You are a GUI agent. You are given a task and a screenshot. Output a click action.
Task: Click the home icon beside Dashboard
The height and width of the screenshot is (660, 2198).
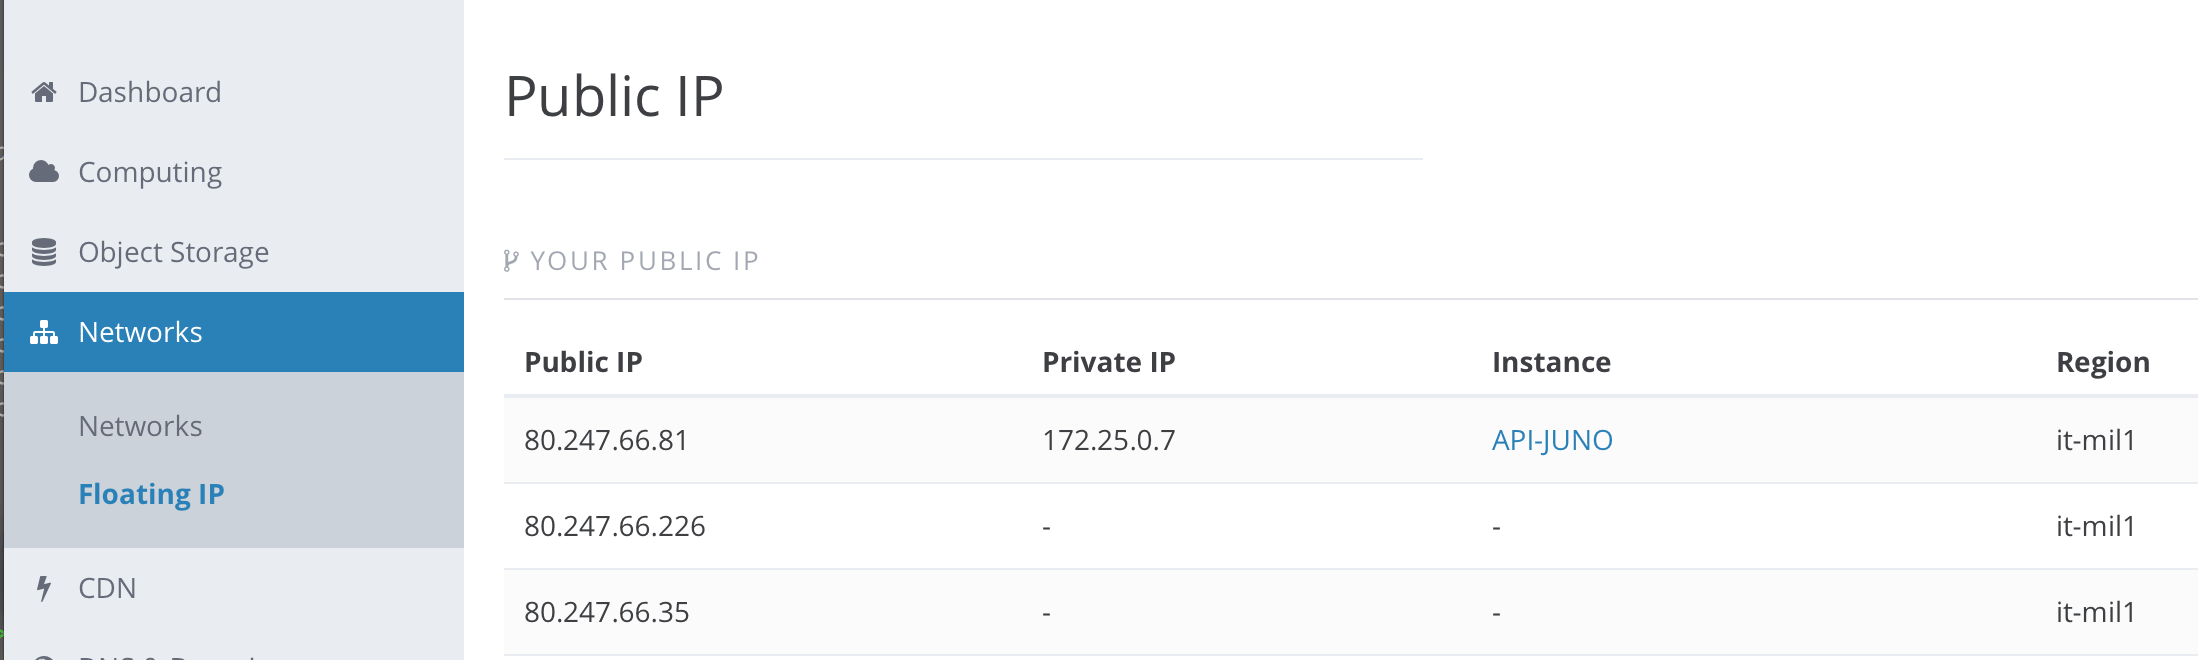click(x=44, y=92)
